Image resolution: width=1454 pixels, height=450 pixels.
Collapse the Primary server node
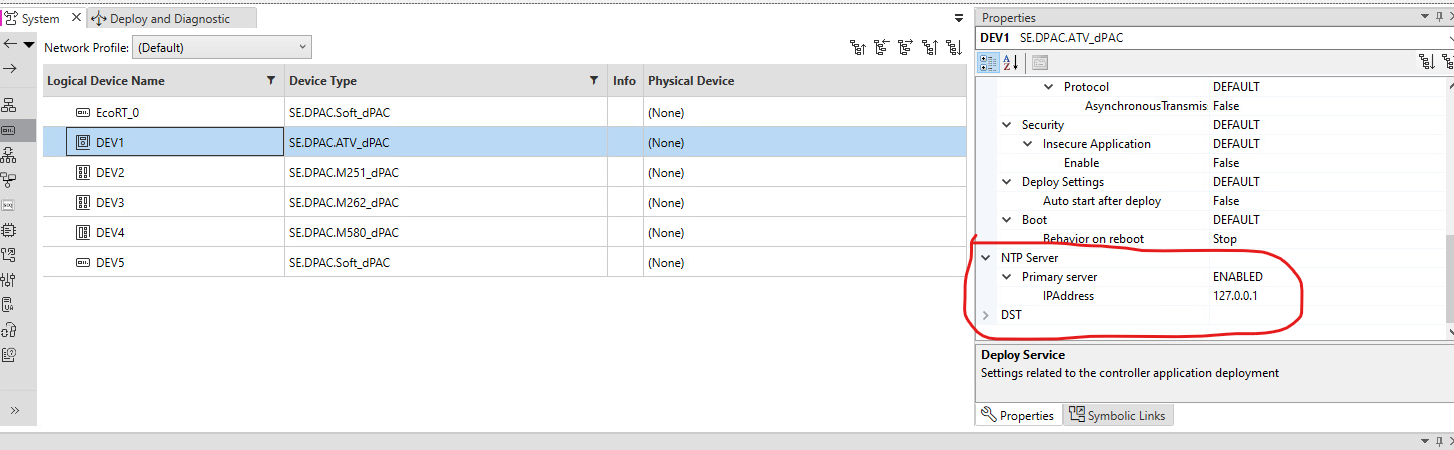[1007, 277]
